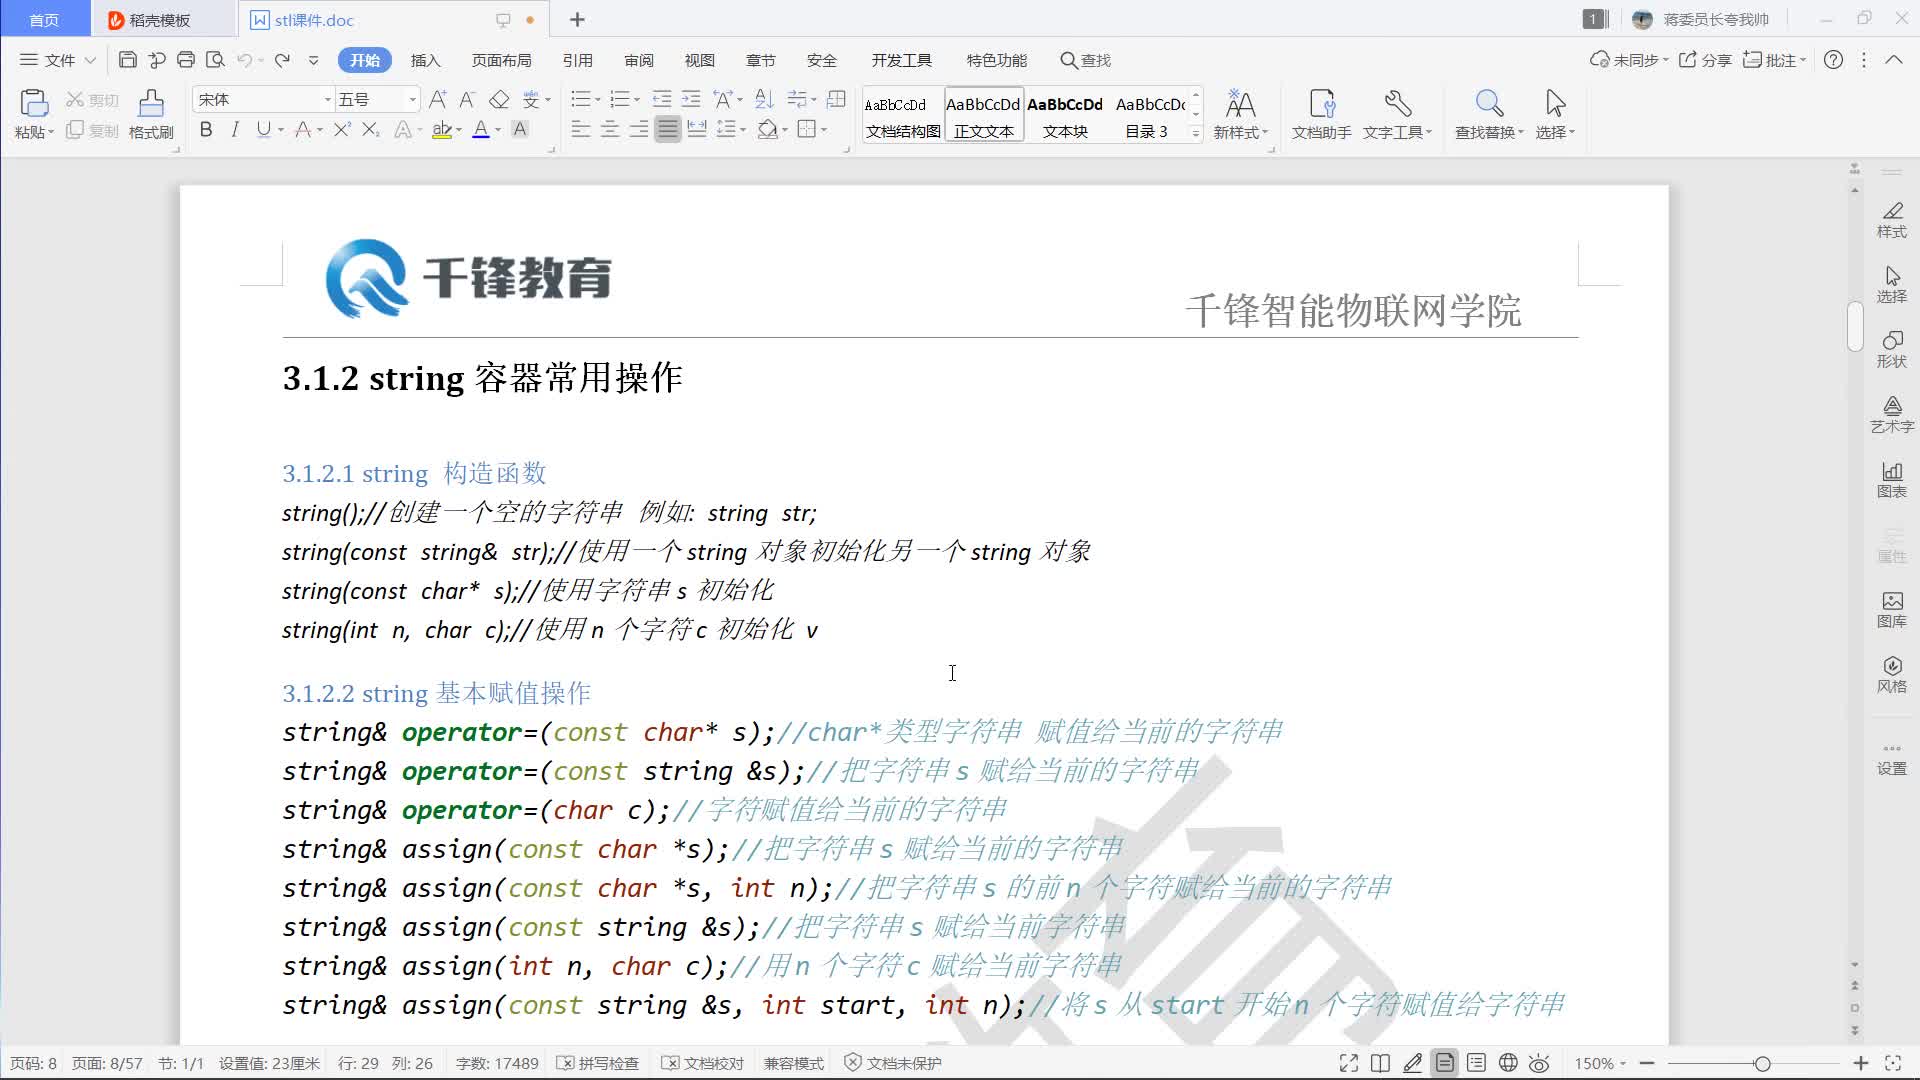Click the Paste clipboard icon
The height and width of the screenshot is (1080, 1920).
coord(33,103)
